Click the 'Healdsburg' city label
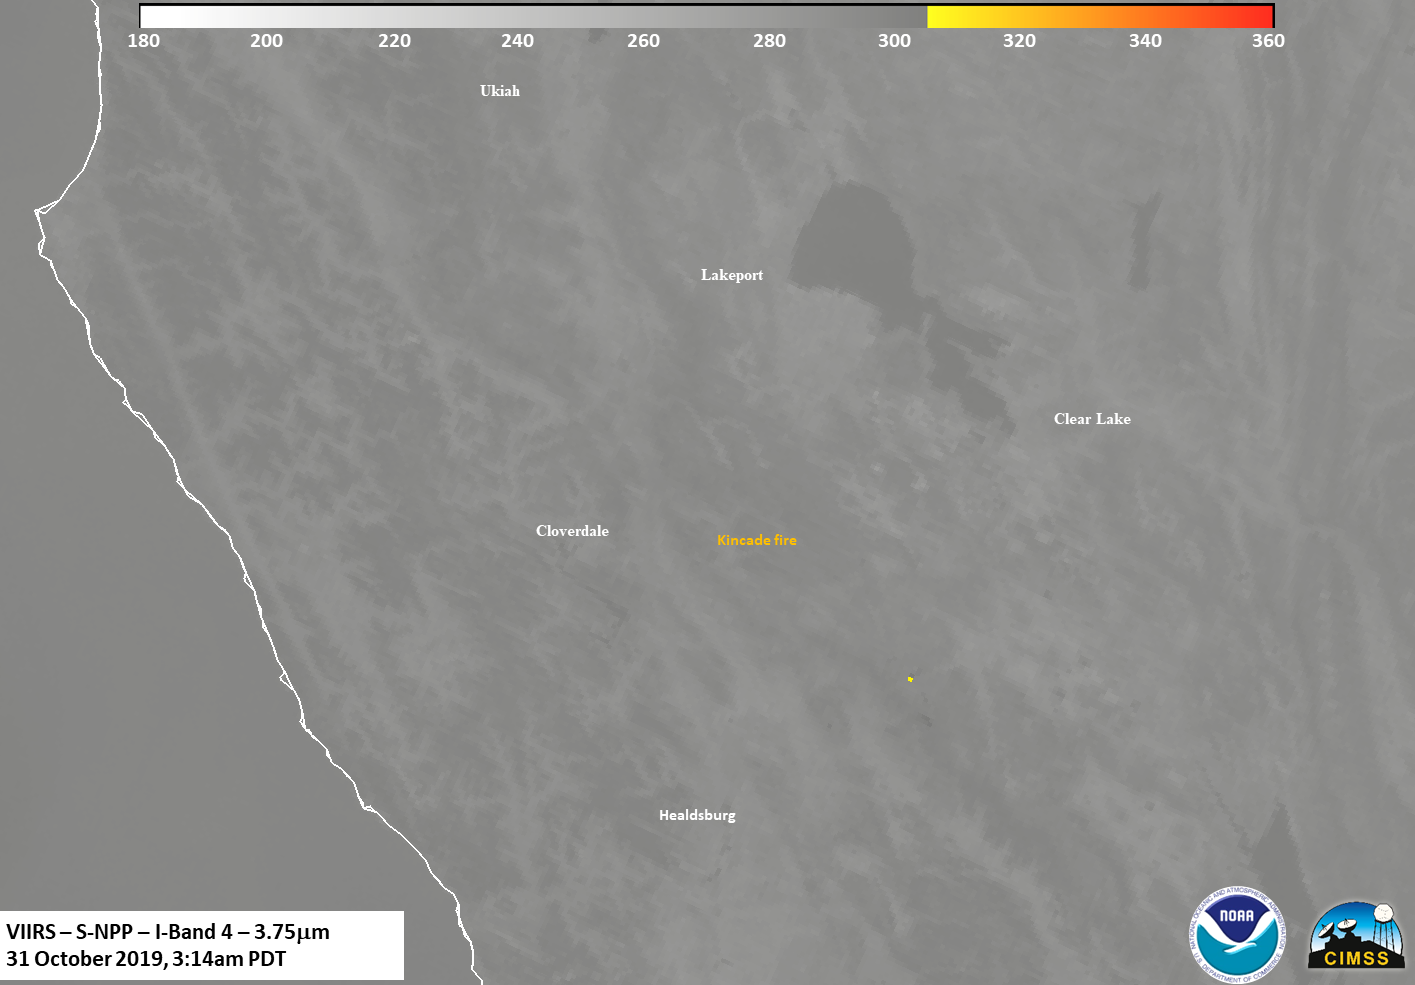The height and width of the screenshot is (985, 1415). pyautogui.click(x=697, y=815)
